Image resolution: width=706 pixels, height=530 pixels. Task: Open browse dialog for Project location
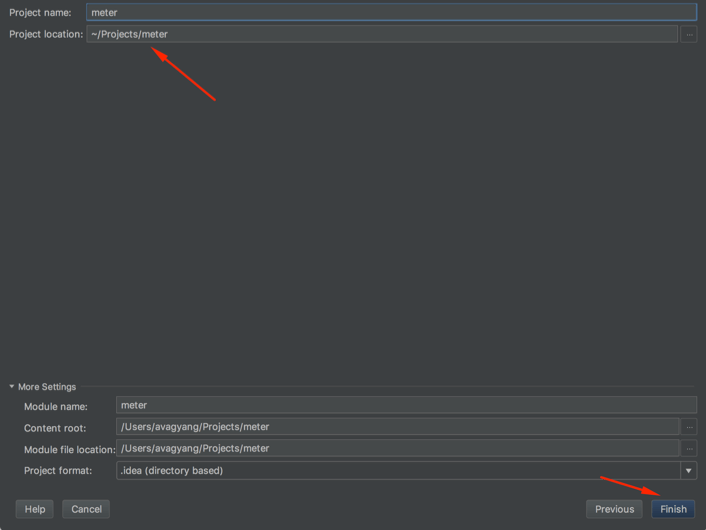[x=689, y=34]
